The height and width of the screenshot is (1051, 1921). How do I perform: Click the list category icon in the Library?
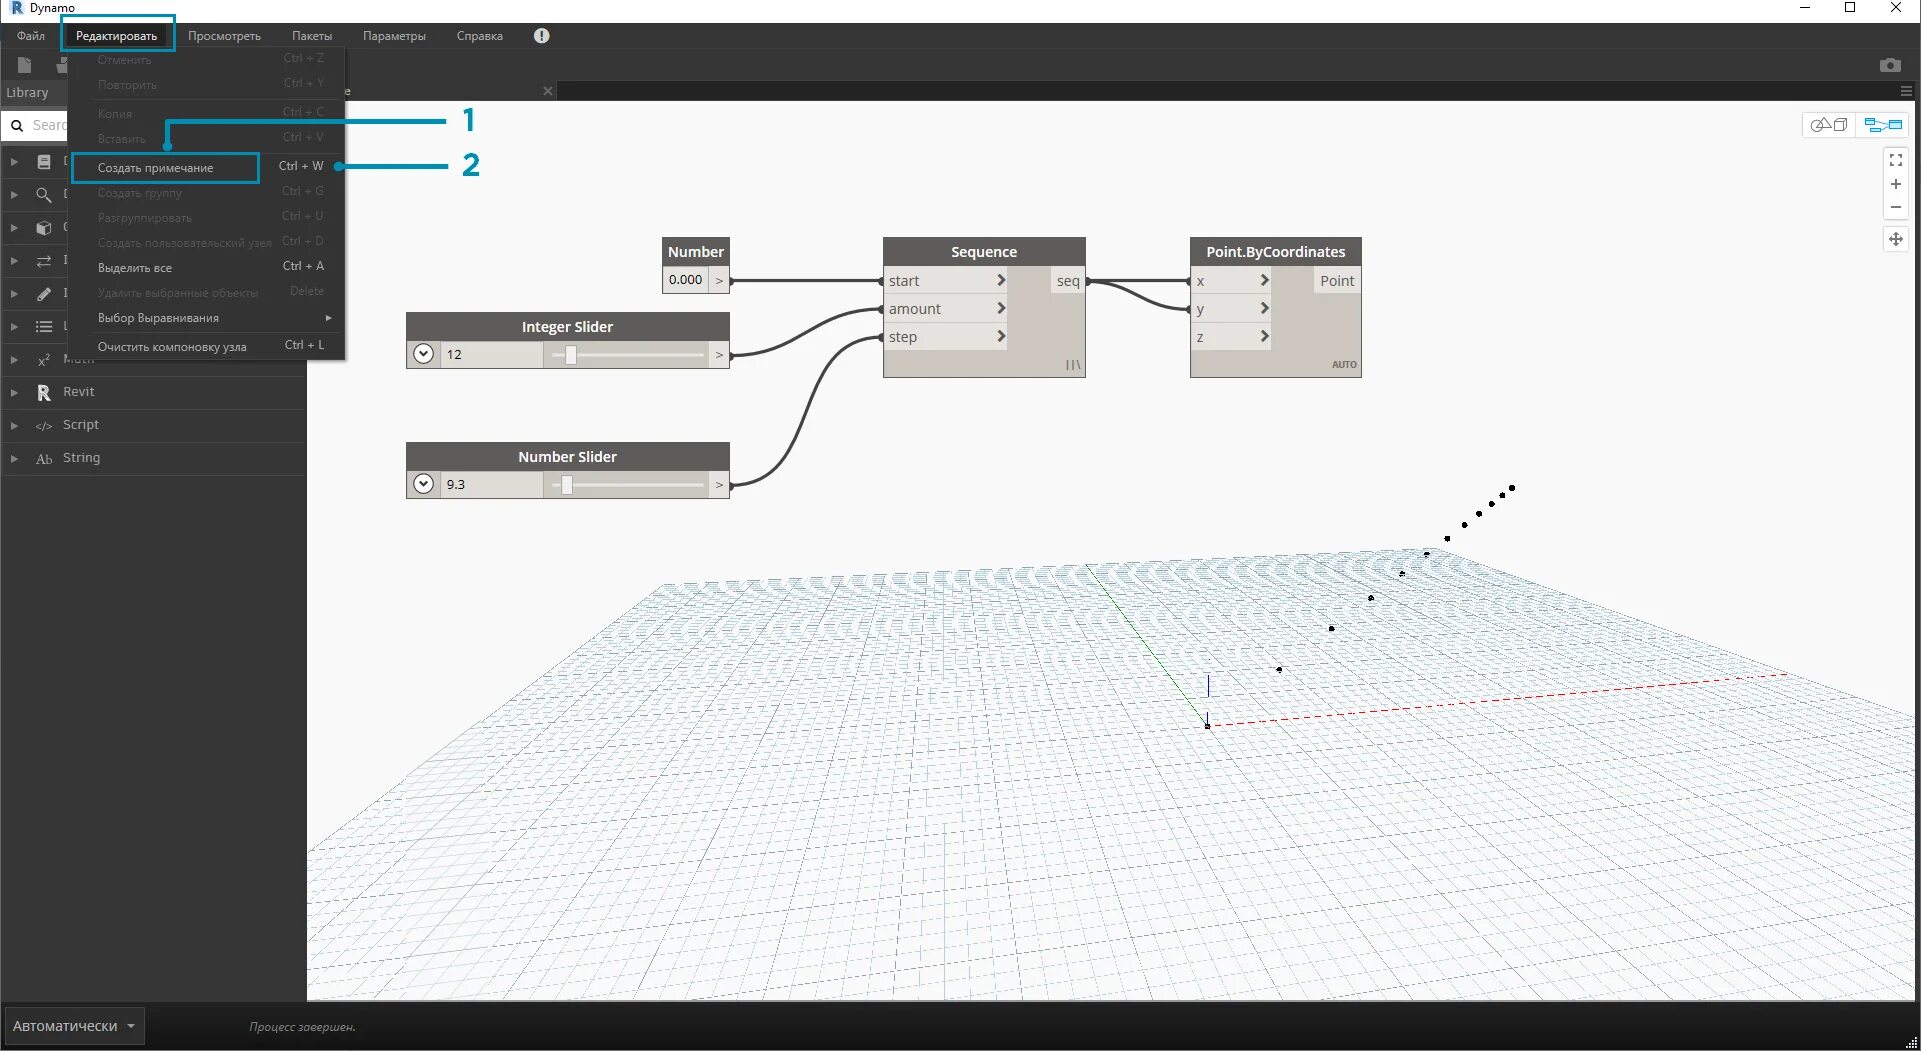point(44,327)
